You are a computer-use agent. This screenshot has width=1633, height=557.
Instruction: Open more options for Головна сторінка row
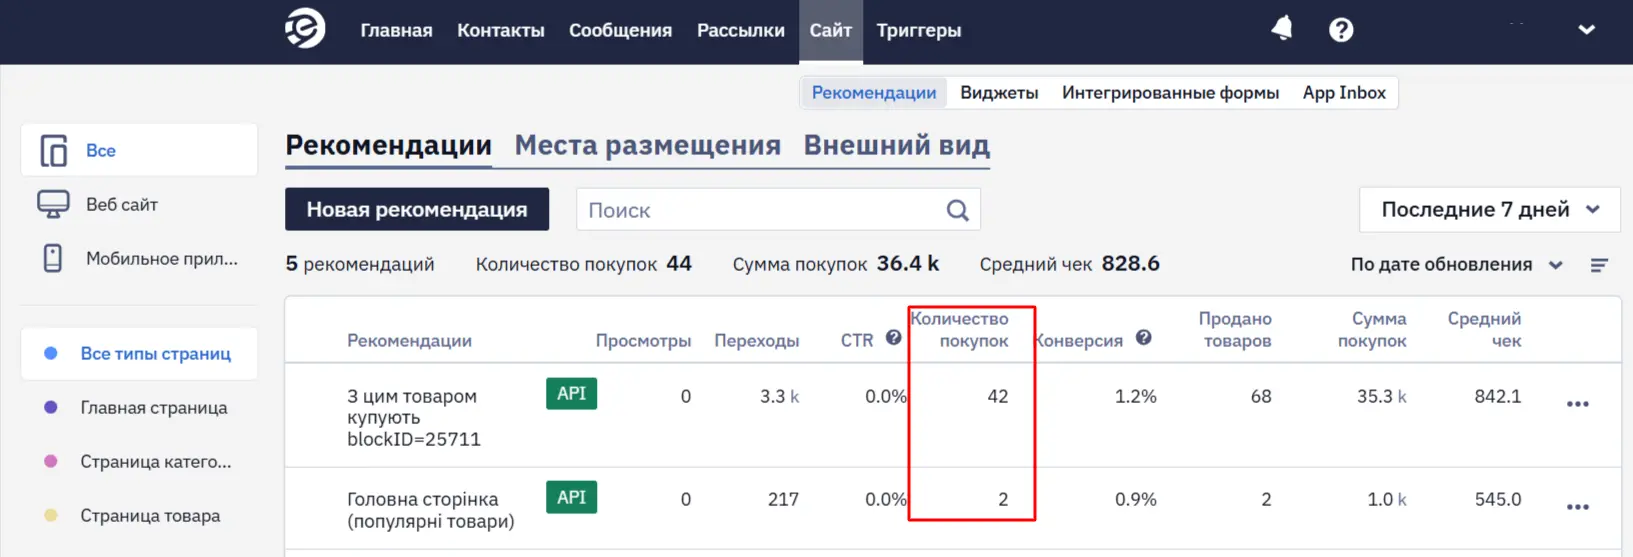(x=1578, y=507)
